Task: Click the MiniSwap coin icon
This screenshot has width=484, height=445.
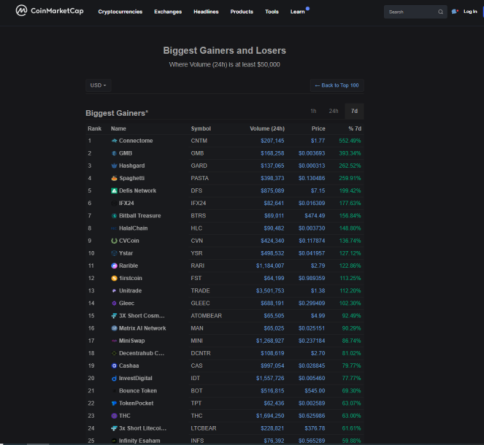Action: click(114, 341)
